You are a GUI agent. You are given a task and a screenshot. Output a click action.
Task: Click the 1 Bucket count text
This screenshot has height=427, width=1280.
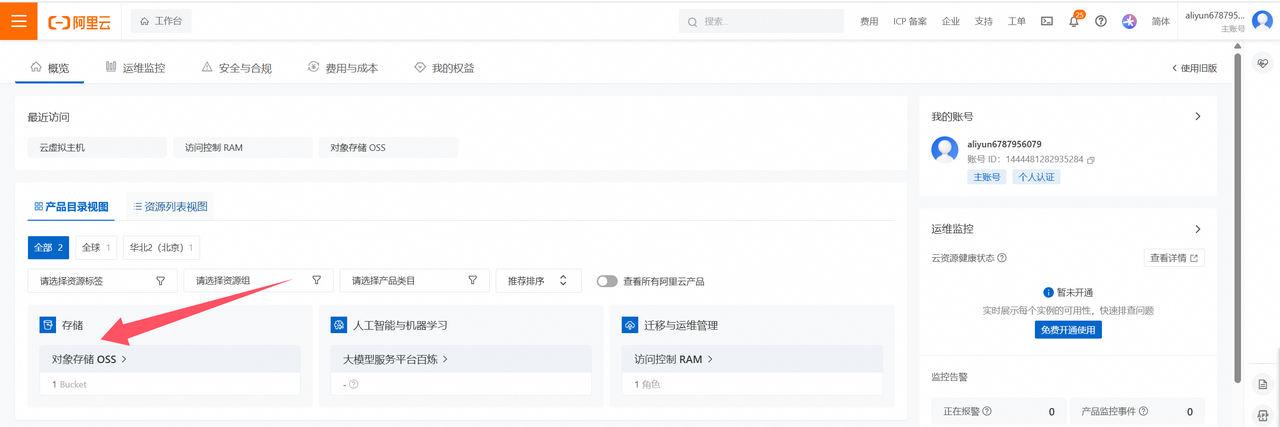click(70, 384)
